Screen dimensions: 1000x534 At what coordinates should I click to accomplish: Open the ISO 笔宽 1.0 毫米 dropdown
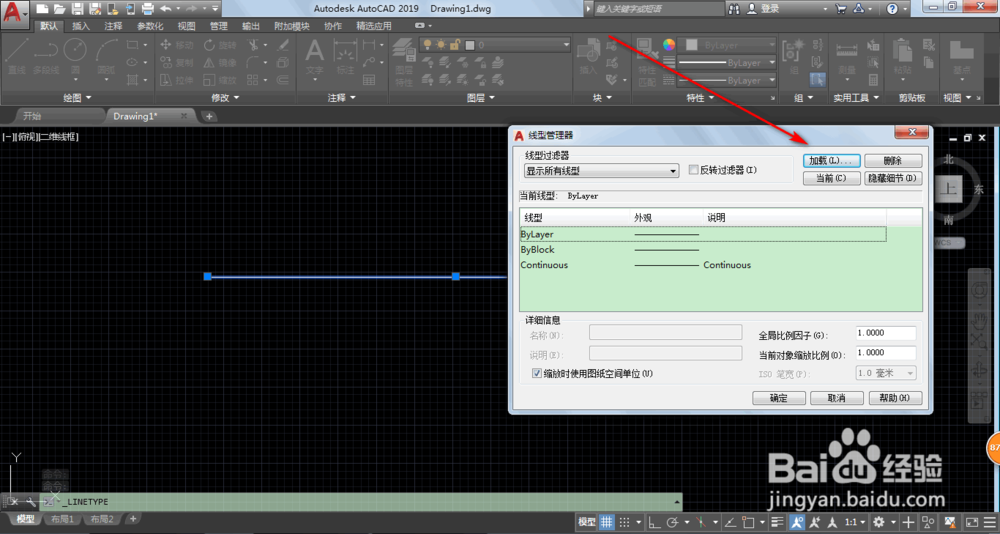[886, 373]
